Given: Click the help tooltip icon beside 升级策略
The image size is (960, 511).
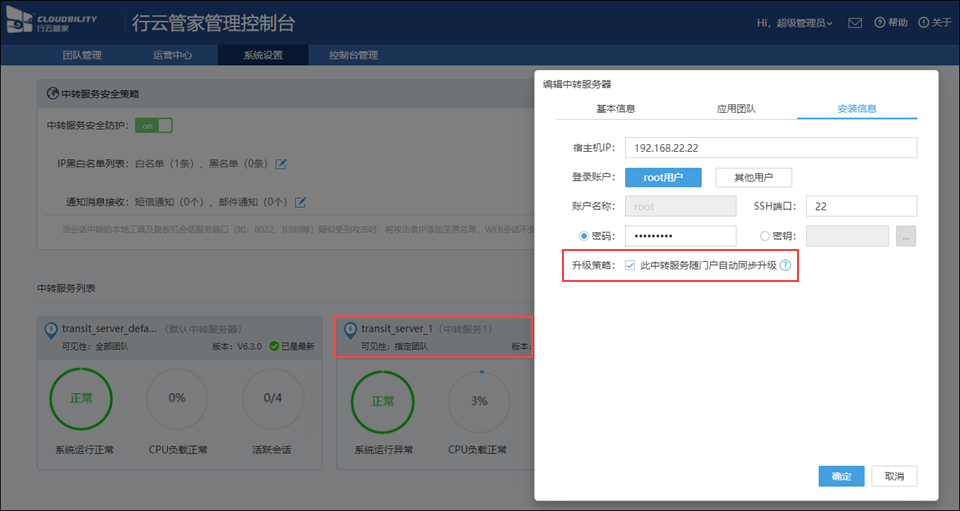Looking at the screenshot, I should 785,266.
